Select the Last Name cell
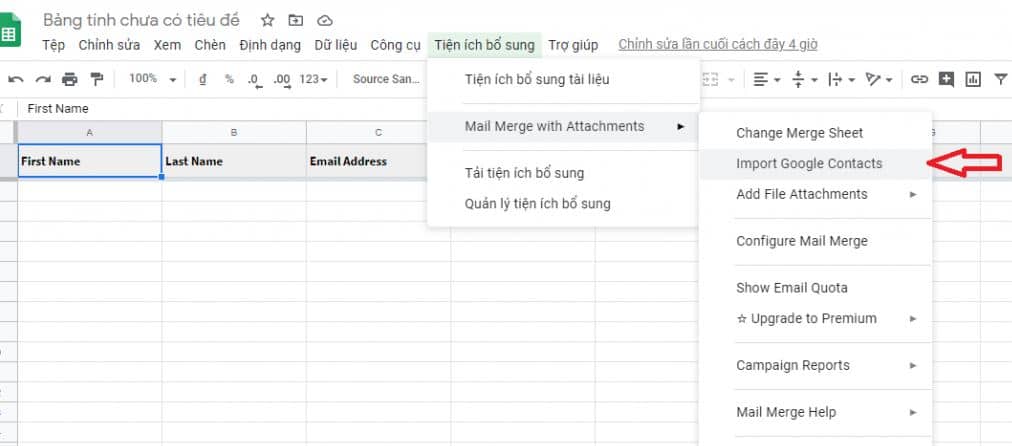Viewport: 1012px width, 446px height. tap(234, 161)
